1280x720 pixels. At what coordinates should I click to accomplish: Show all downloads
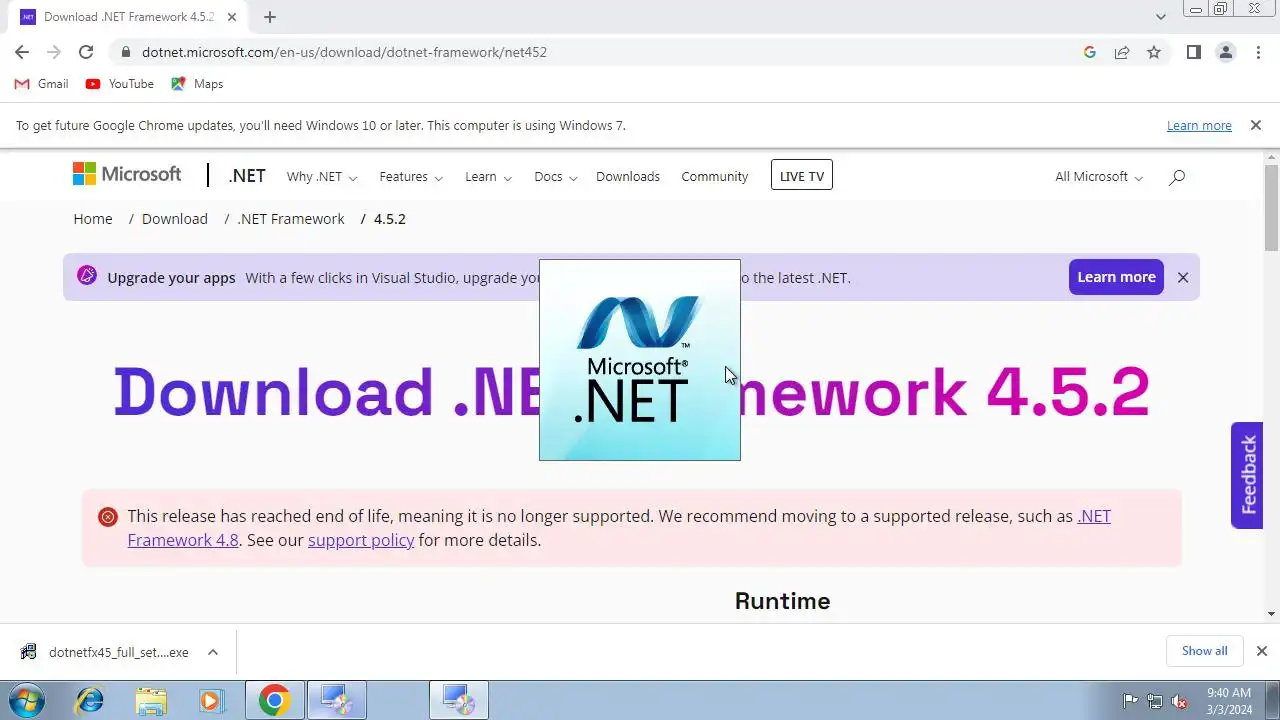click(1204, 651)
